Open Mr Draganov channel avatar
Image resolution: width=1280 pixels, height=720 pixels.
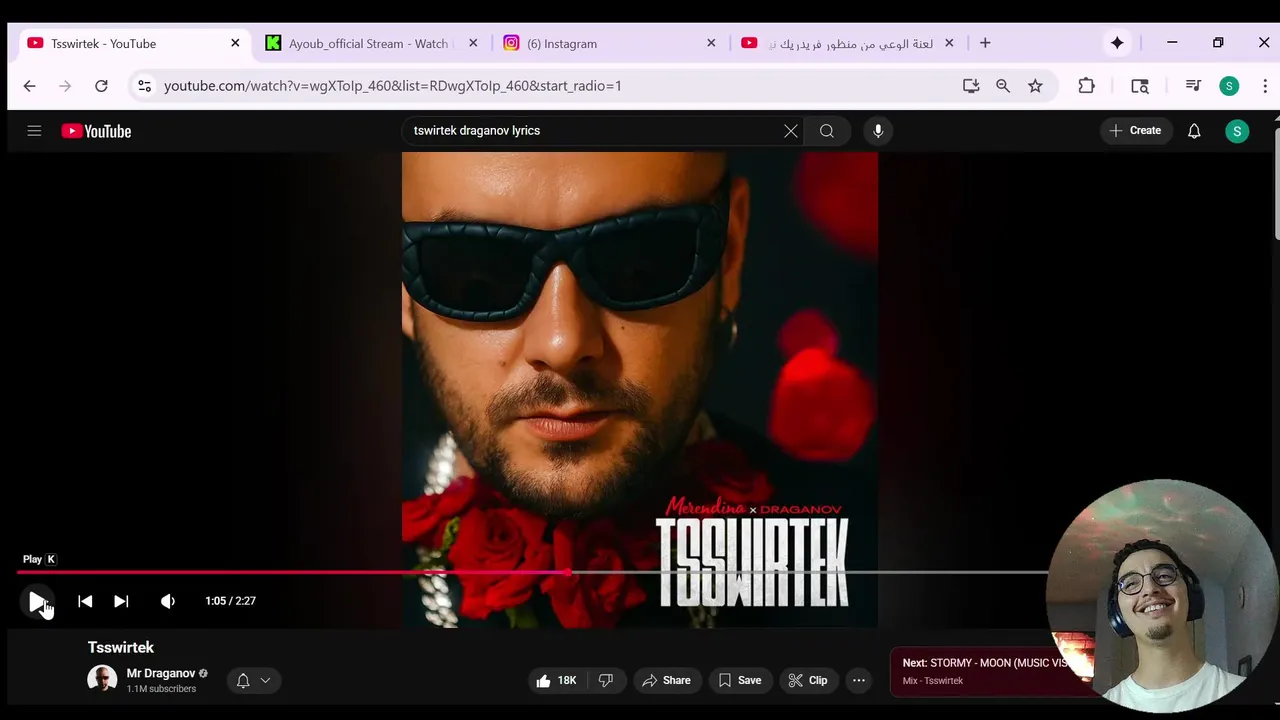tap(102, 679)
